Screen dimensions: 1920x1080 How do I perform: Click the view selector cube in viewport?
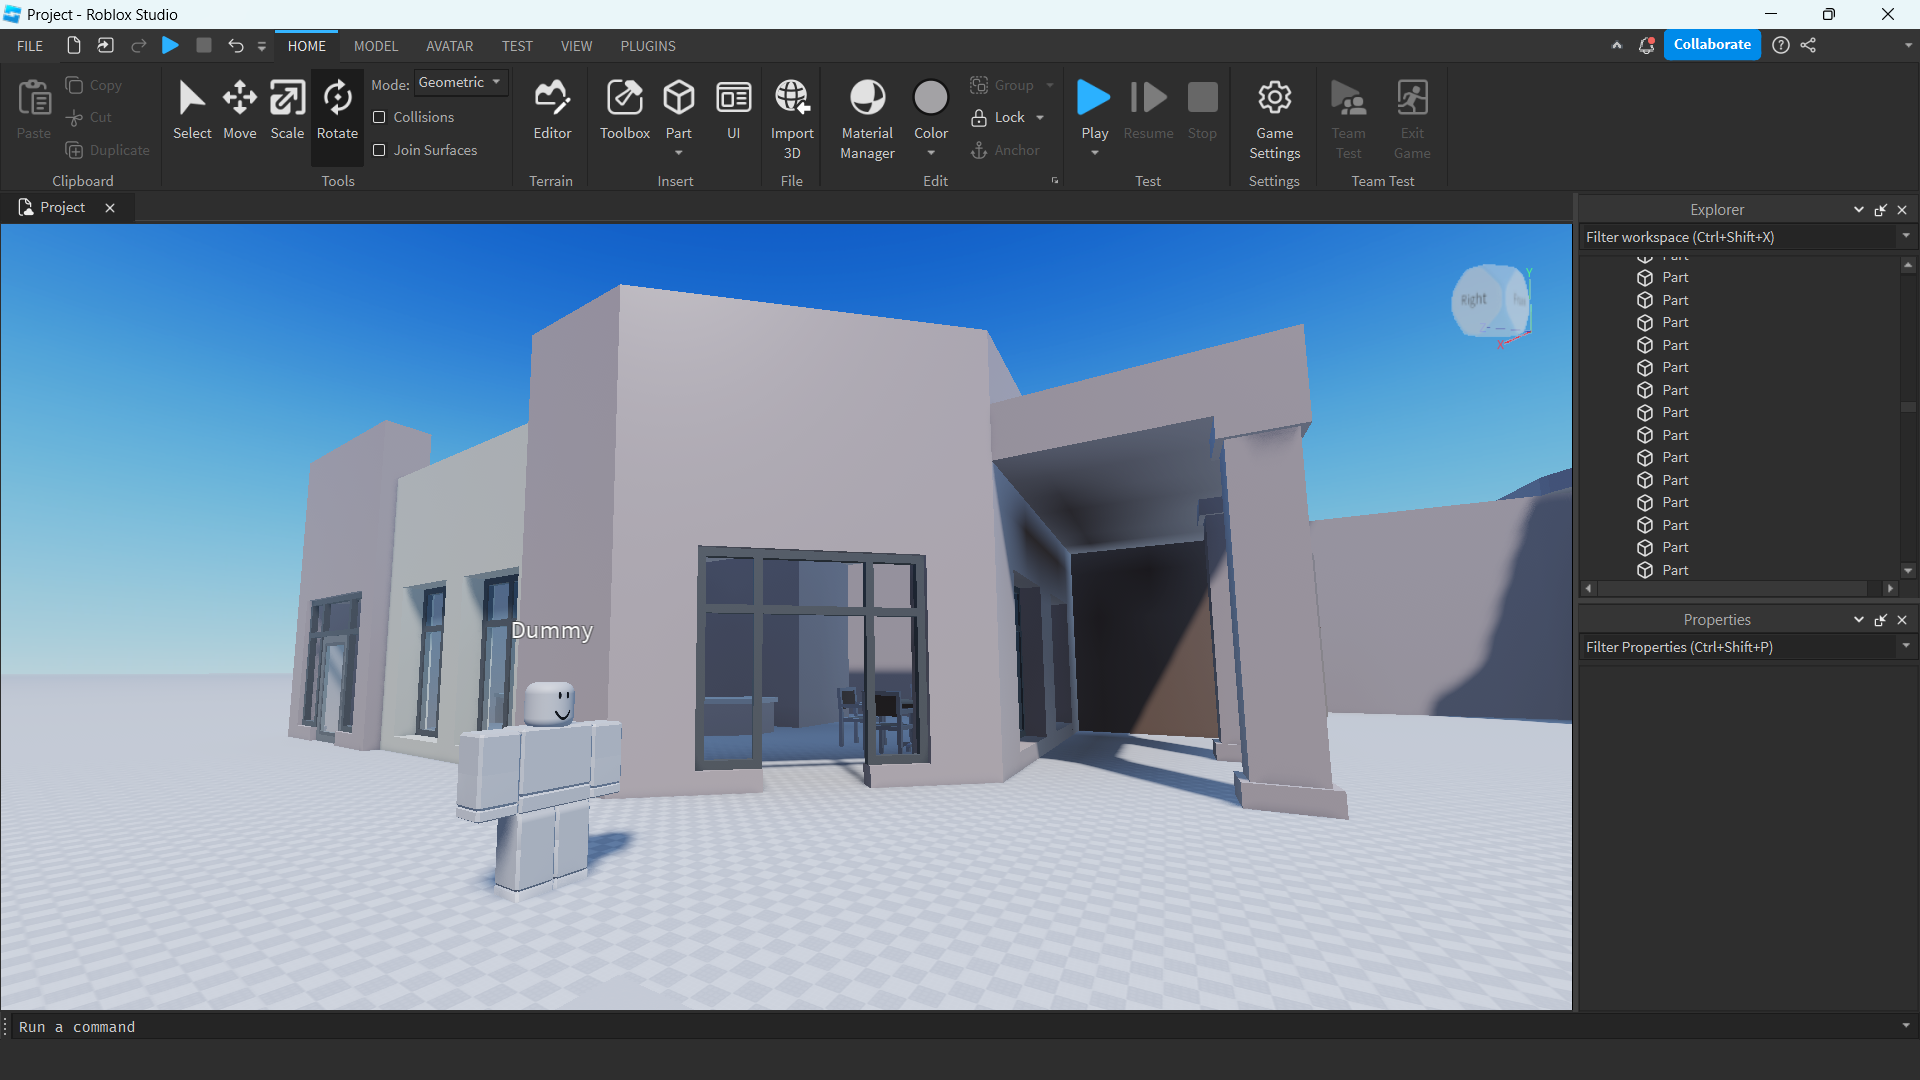point(1490,302)
